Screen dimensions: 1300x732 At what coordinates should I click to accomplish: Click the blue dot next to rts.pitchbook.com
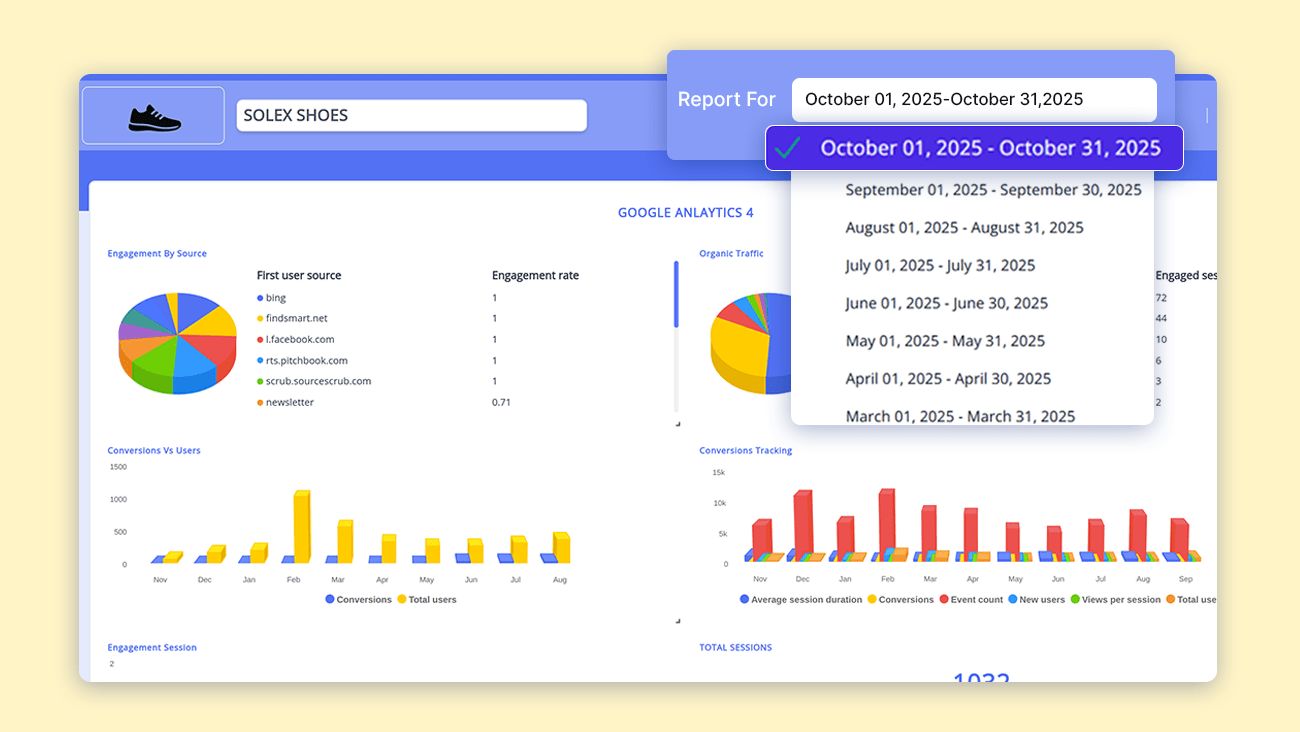click(260, 360)
